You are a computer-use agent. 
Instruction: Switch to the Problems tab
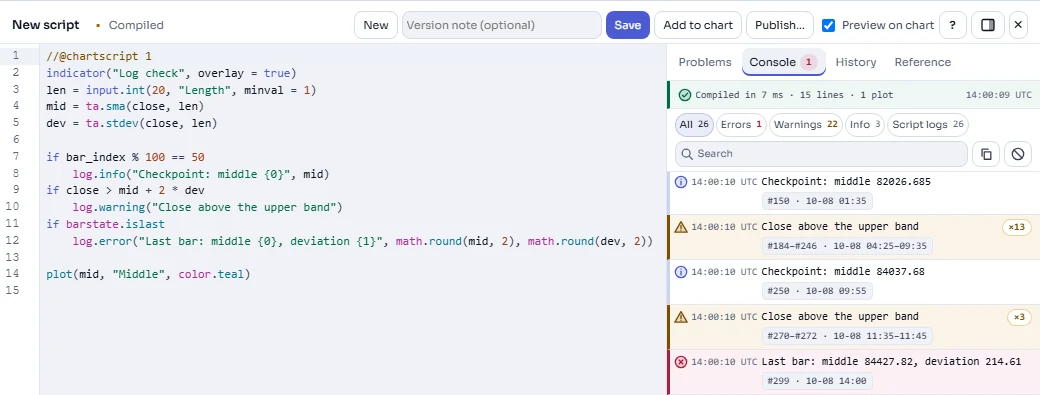[705, 62]
